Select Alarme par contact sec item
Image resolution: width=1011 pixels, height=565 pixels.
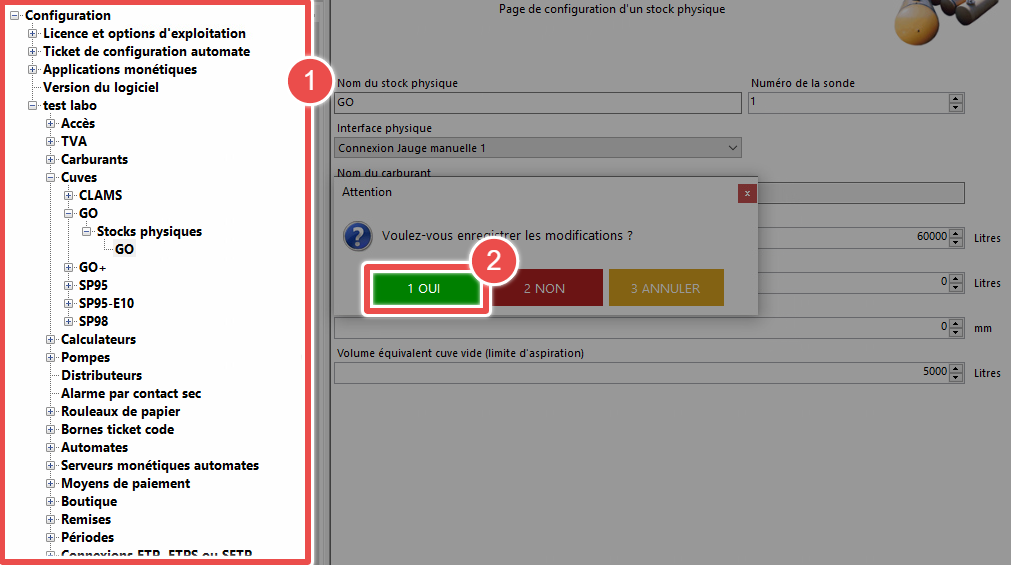[131, 393]
